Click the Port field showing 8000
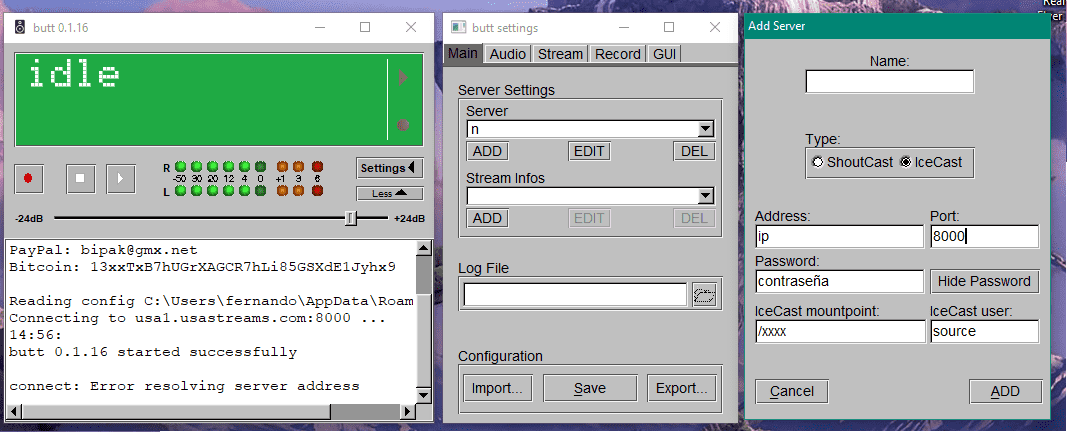Image resolution: width=1067 pixels, height=432 pixels. pyautogui.click(x=985, y=236)
